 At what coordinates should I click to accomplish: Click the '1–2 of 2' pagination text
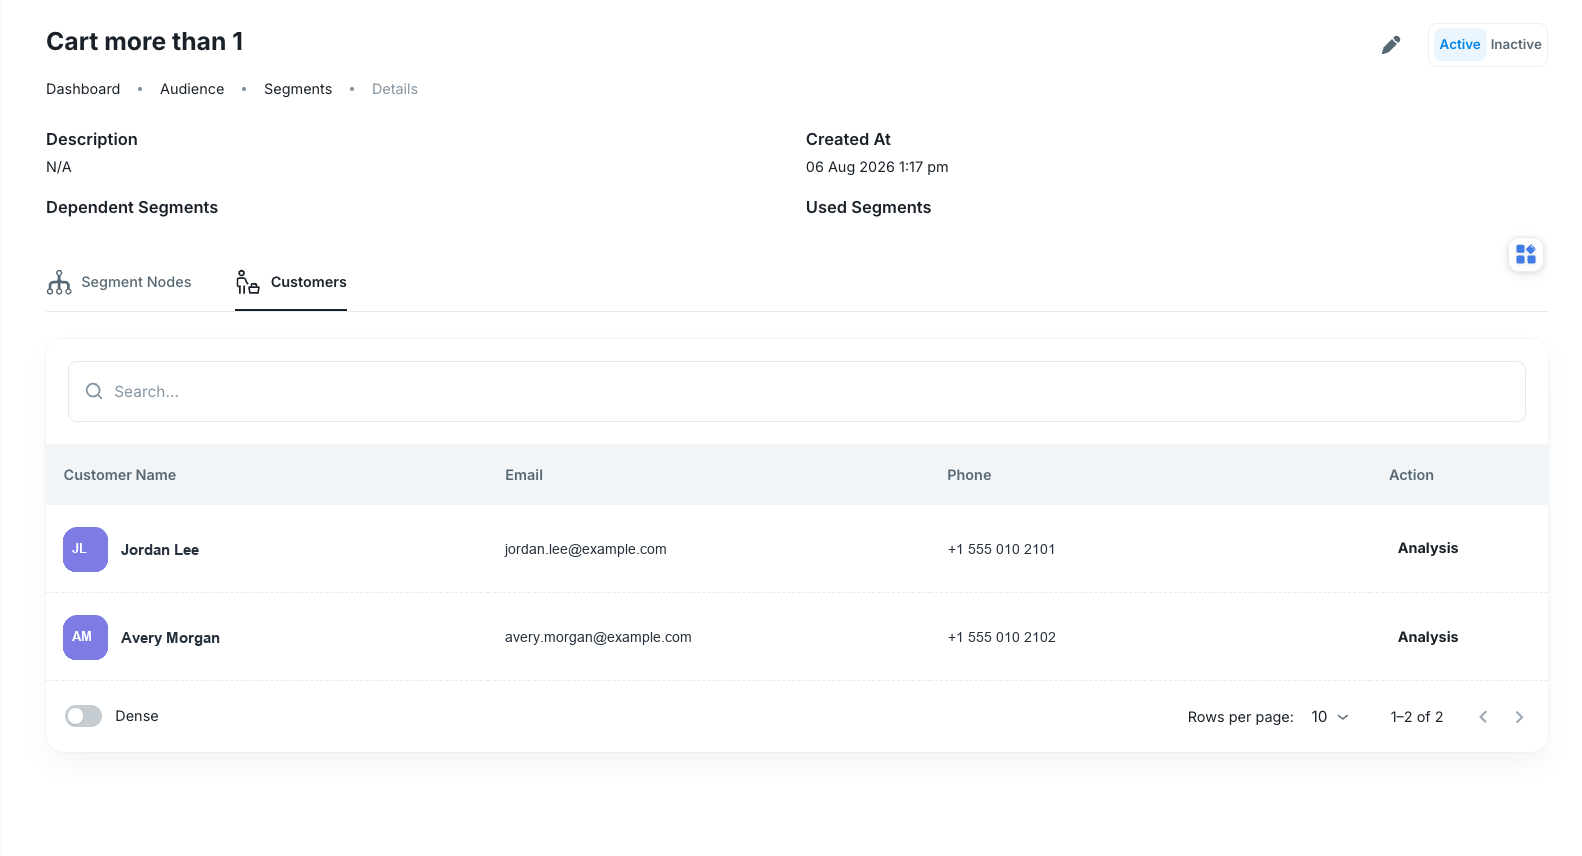click(1417, 717)
